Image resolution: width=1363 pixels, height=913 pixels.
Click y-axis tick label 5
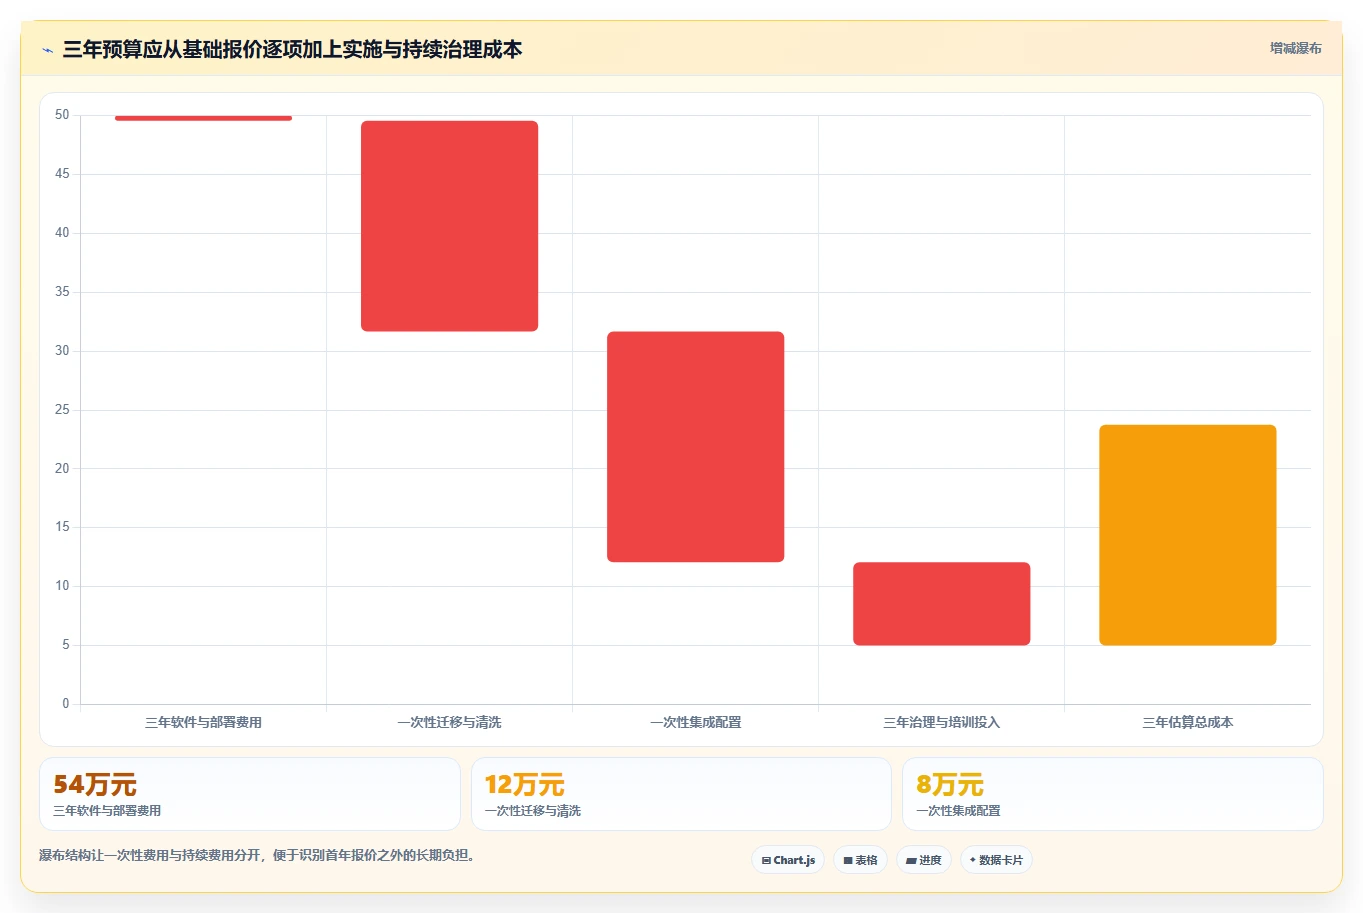pos(66,645)
